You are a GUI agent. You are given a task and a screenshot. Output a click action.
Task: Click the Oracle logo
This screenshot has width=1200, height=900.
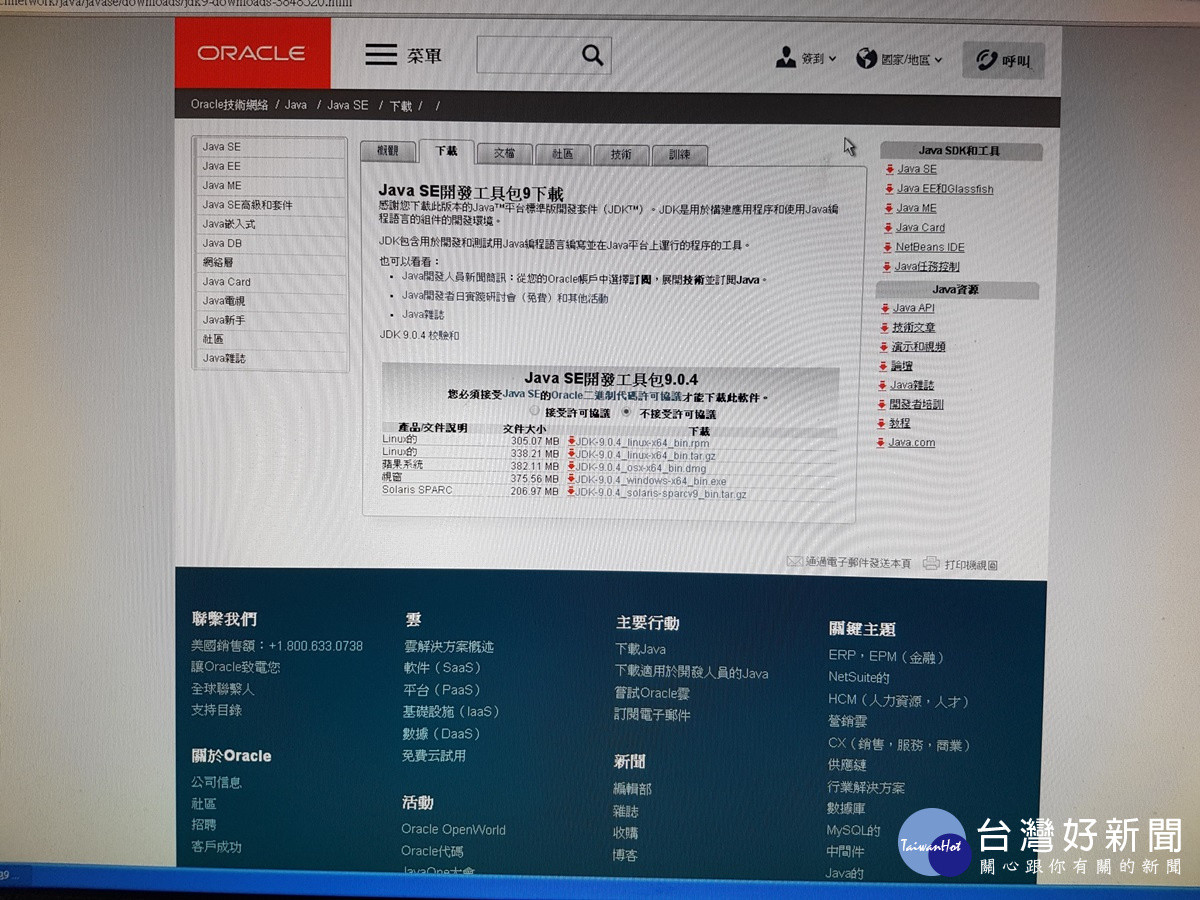click(252, 53)
